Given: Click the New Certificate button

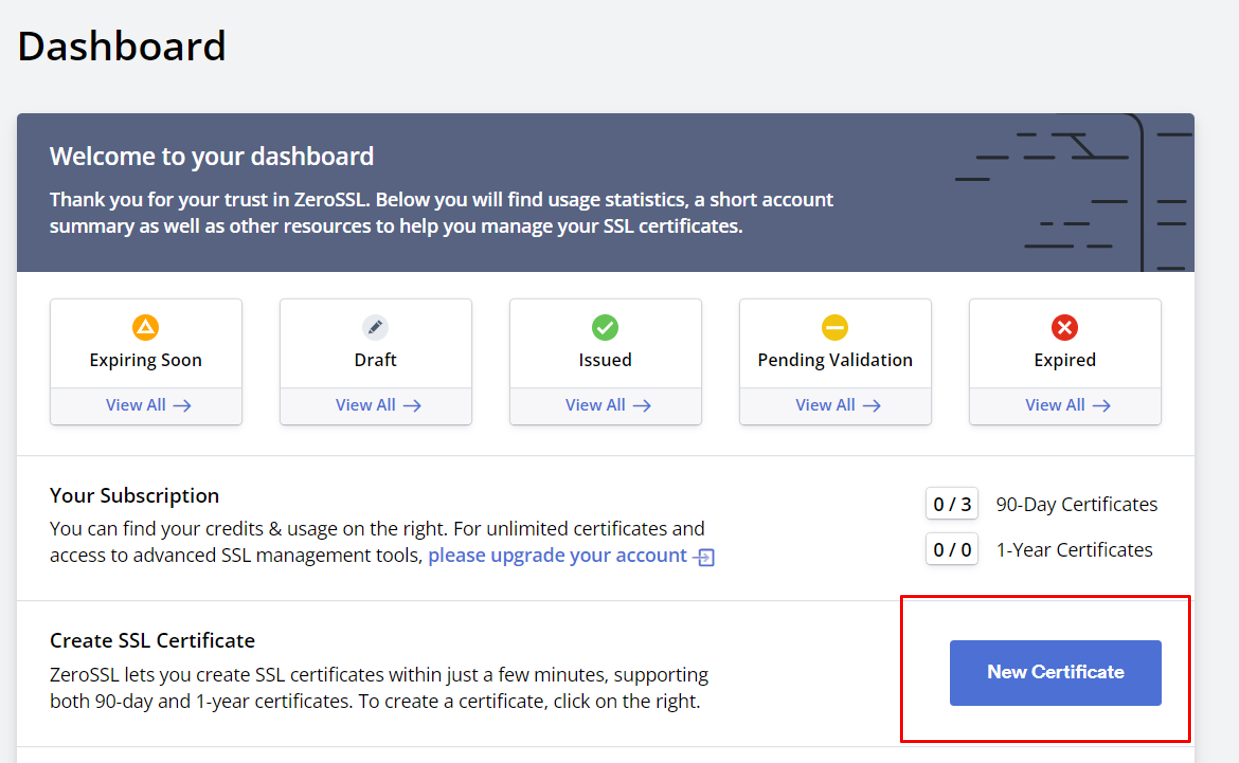Looking at the screenshot, I should click(x=1056, y=673).
